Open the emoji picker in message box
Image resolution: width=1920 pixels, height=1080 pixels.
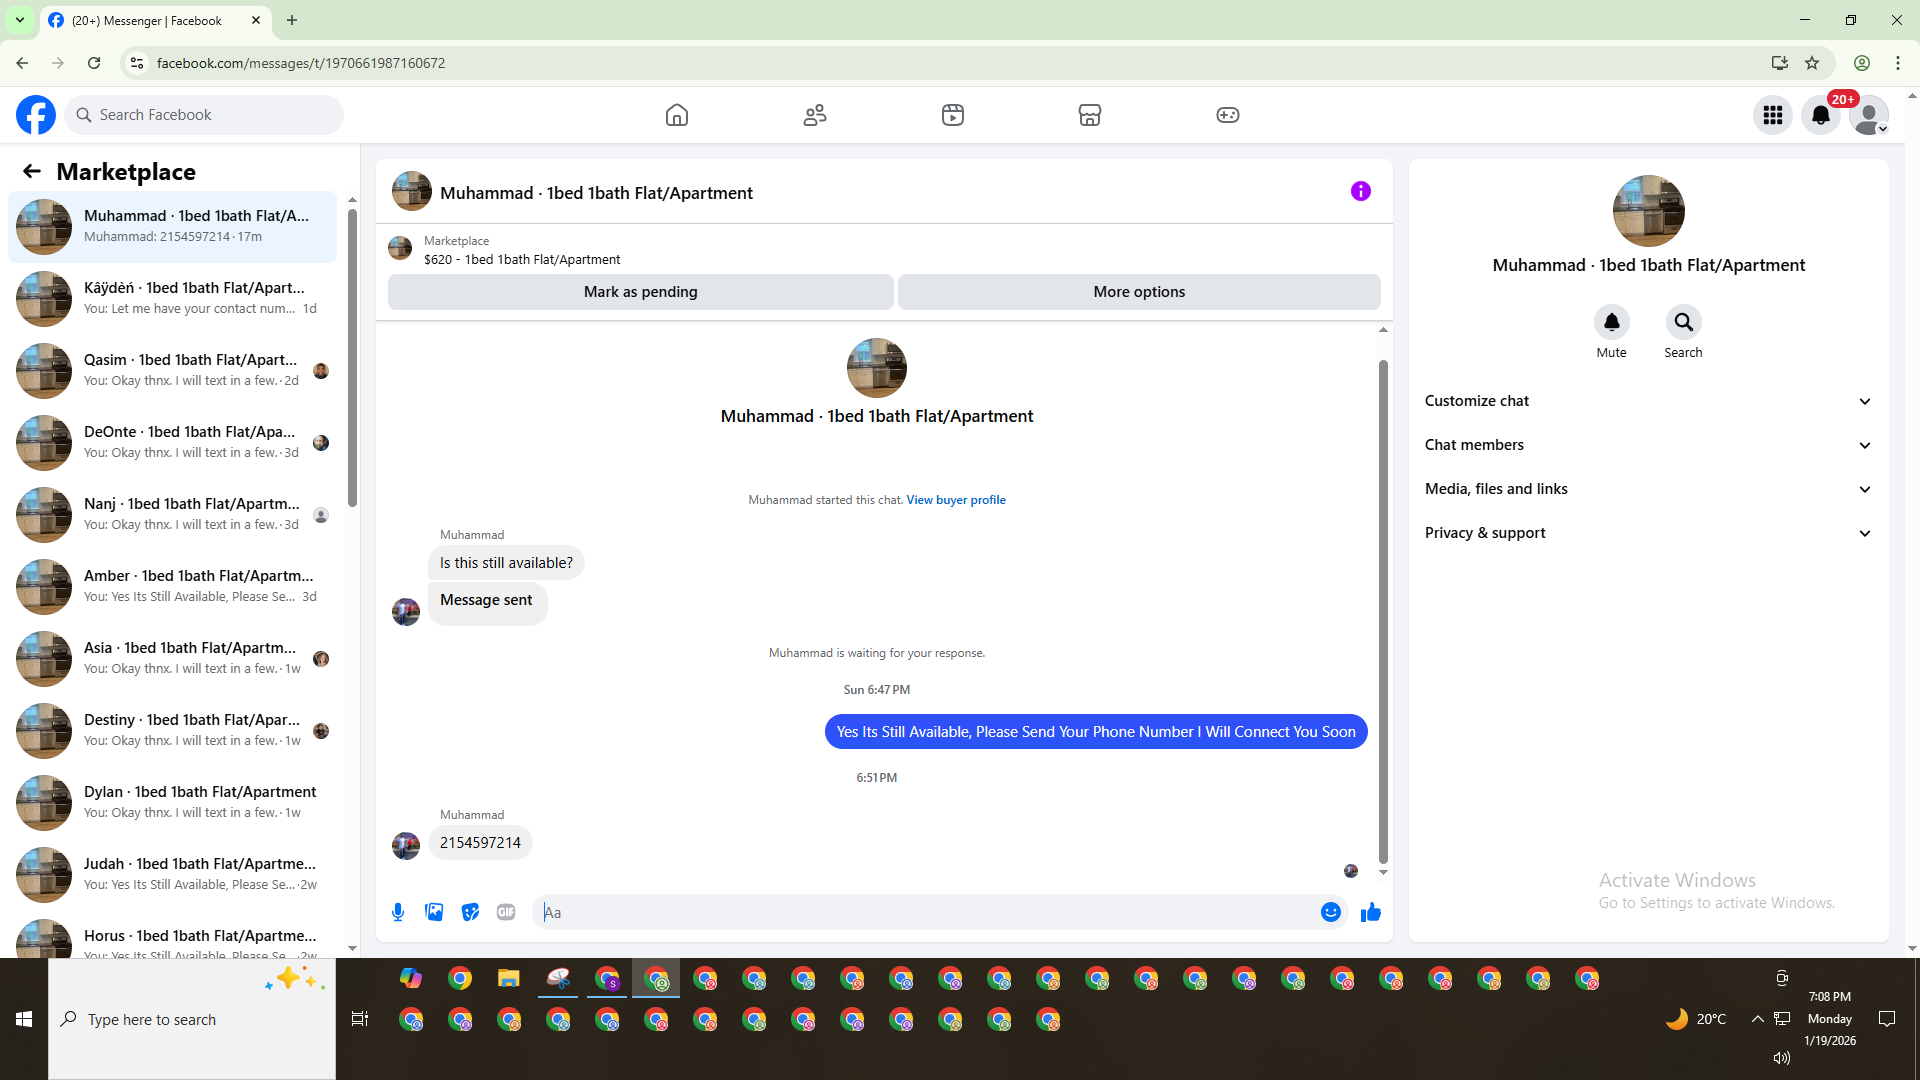pyautogui.click(x=1330, y=912)
